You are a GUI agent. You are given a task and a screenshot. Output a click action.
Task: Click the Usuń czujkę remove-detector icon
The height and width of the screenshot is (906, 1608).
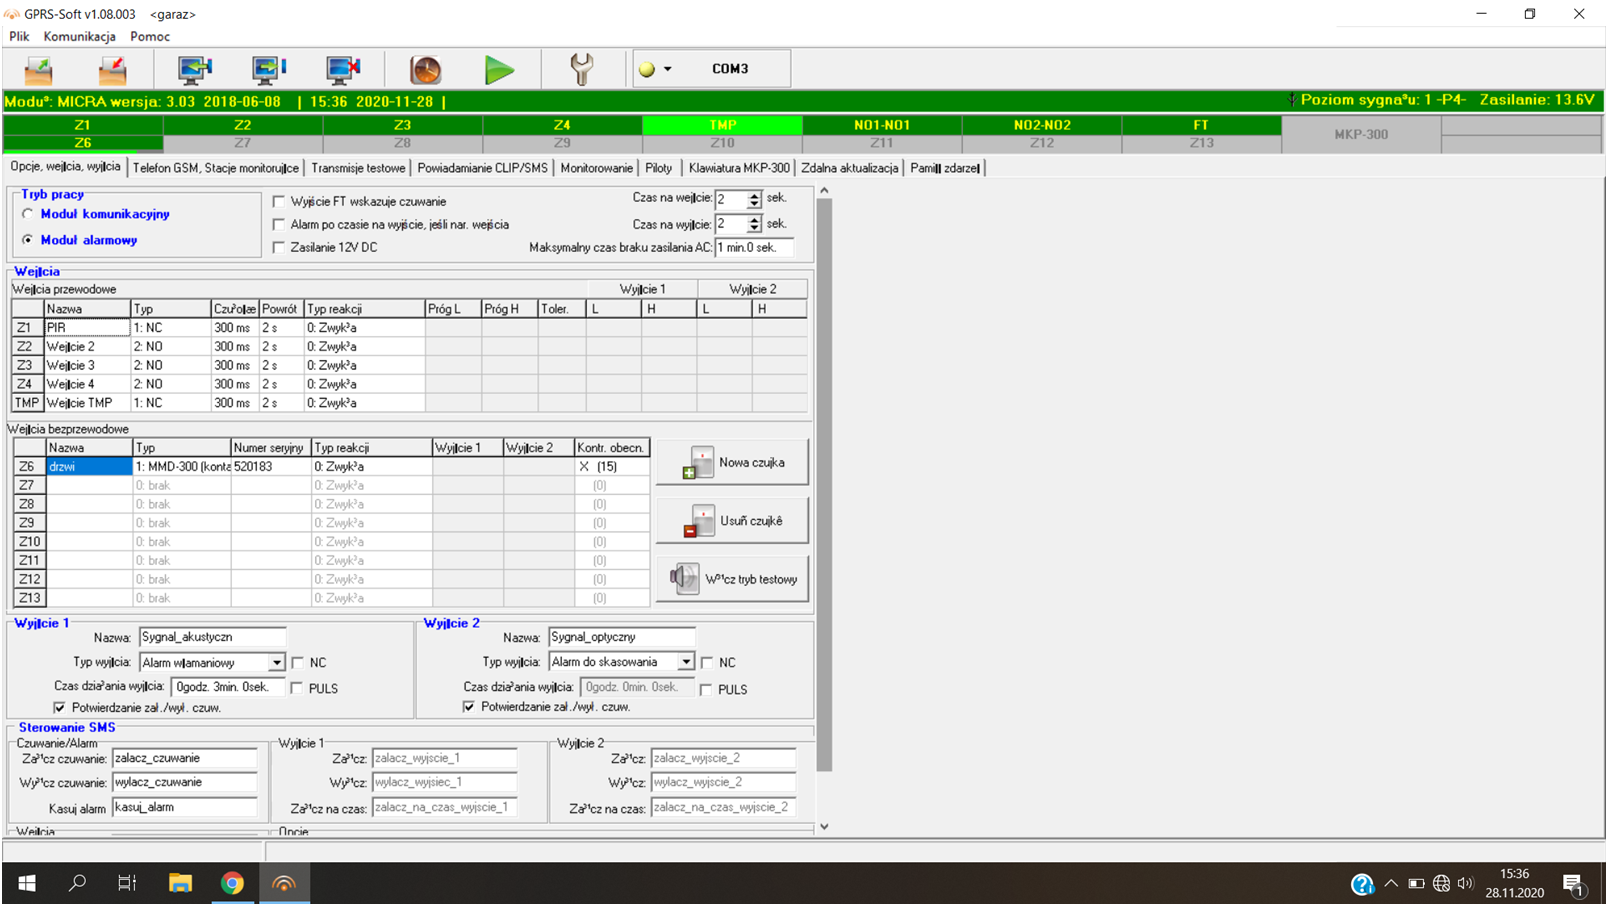(699, 521)
